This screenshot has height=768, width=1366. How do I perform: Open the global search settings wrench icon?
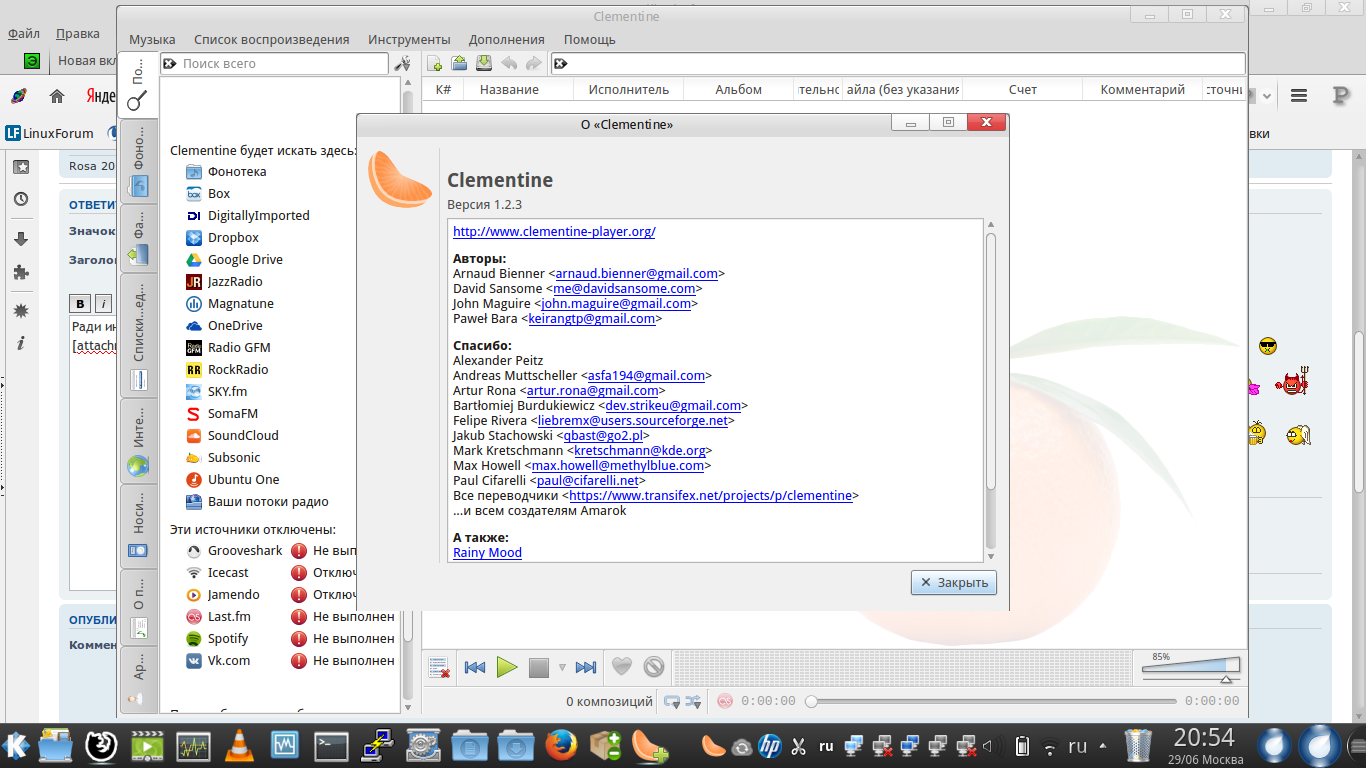(x=402, y=63)
